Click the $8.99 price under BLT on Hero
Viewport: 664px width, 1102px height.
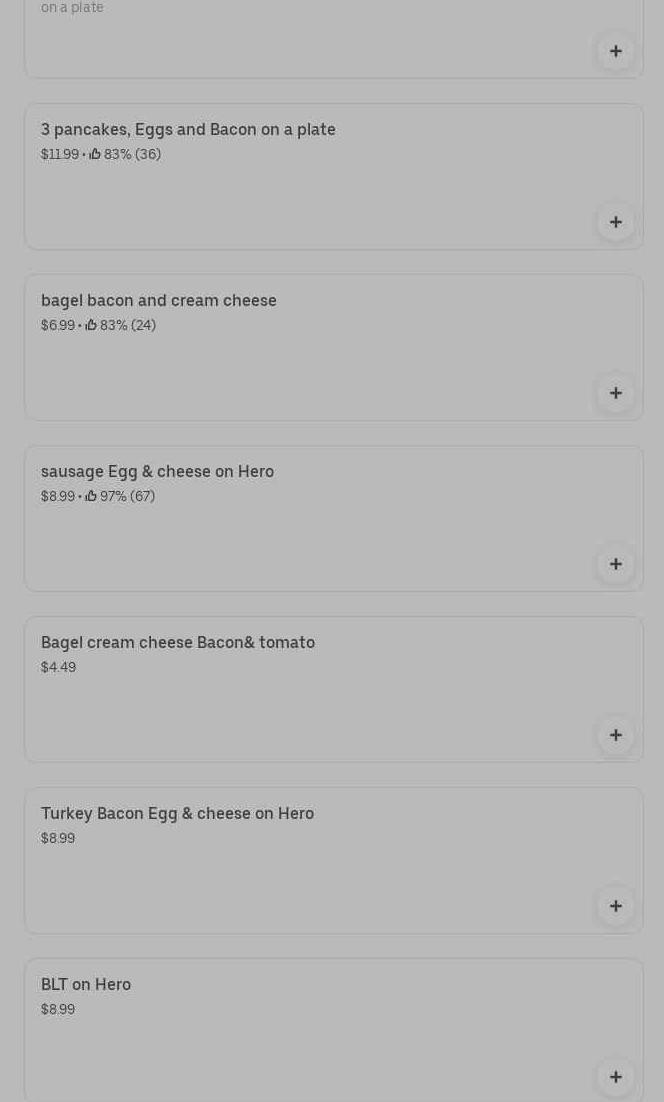58,1009
